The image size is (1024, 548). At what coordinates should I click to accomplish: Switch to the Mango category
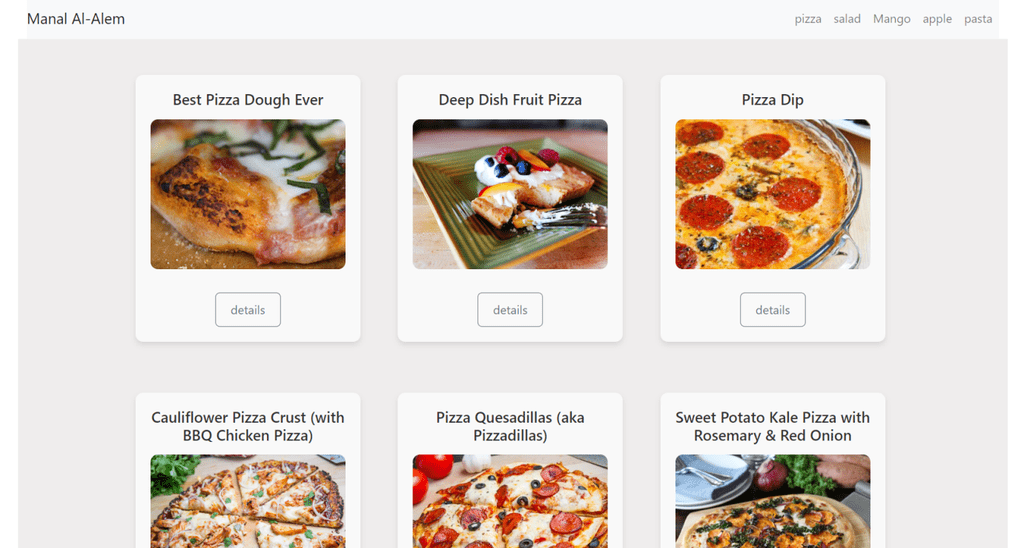[891, 19]
